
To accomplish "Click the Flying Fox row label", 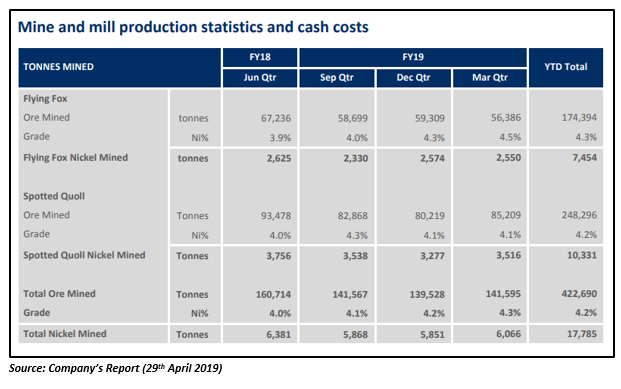I will [x=45, y=99].
